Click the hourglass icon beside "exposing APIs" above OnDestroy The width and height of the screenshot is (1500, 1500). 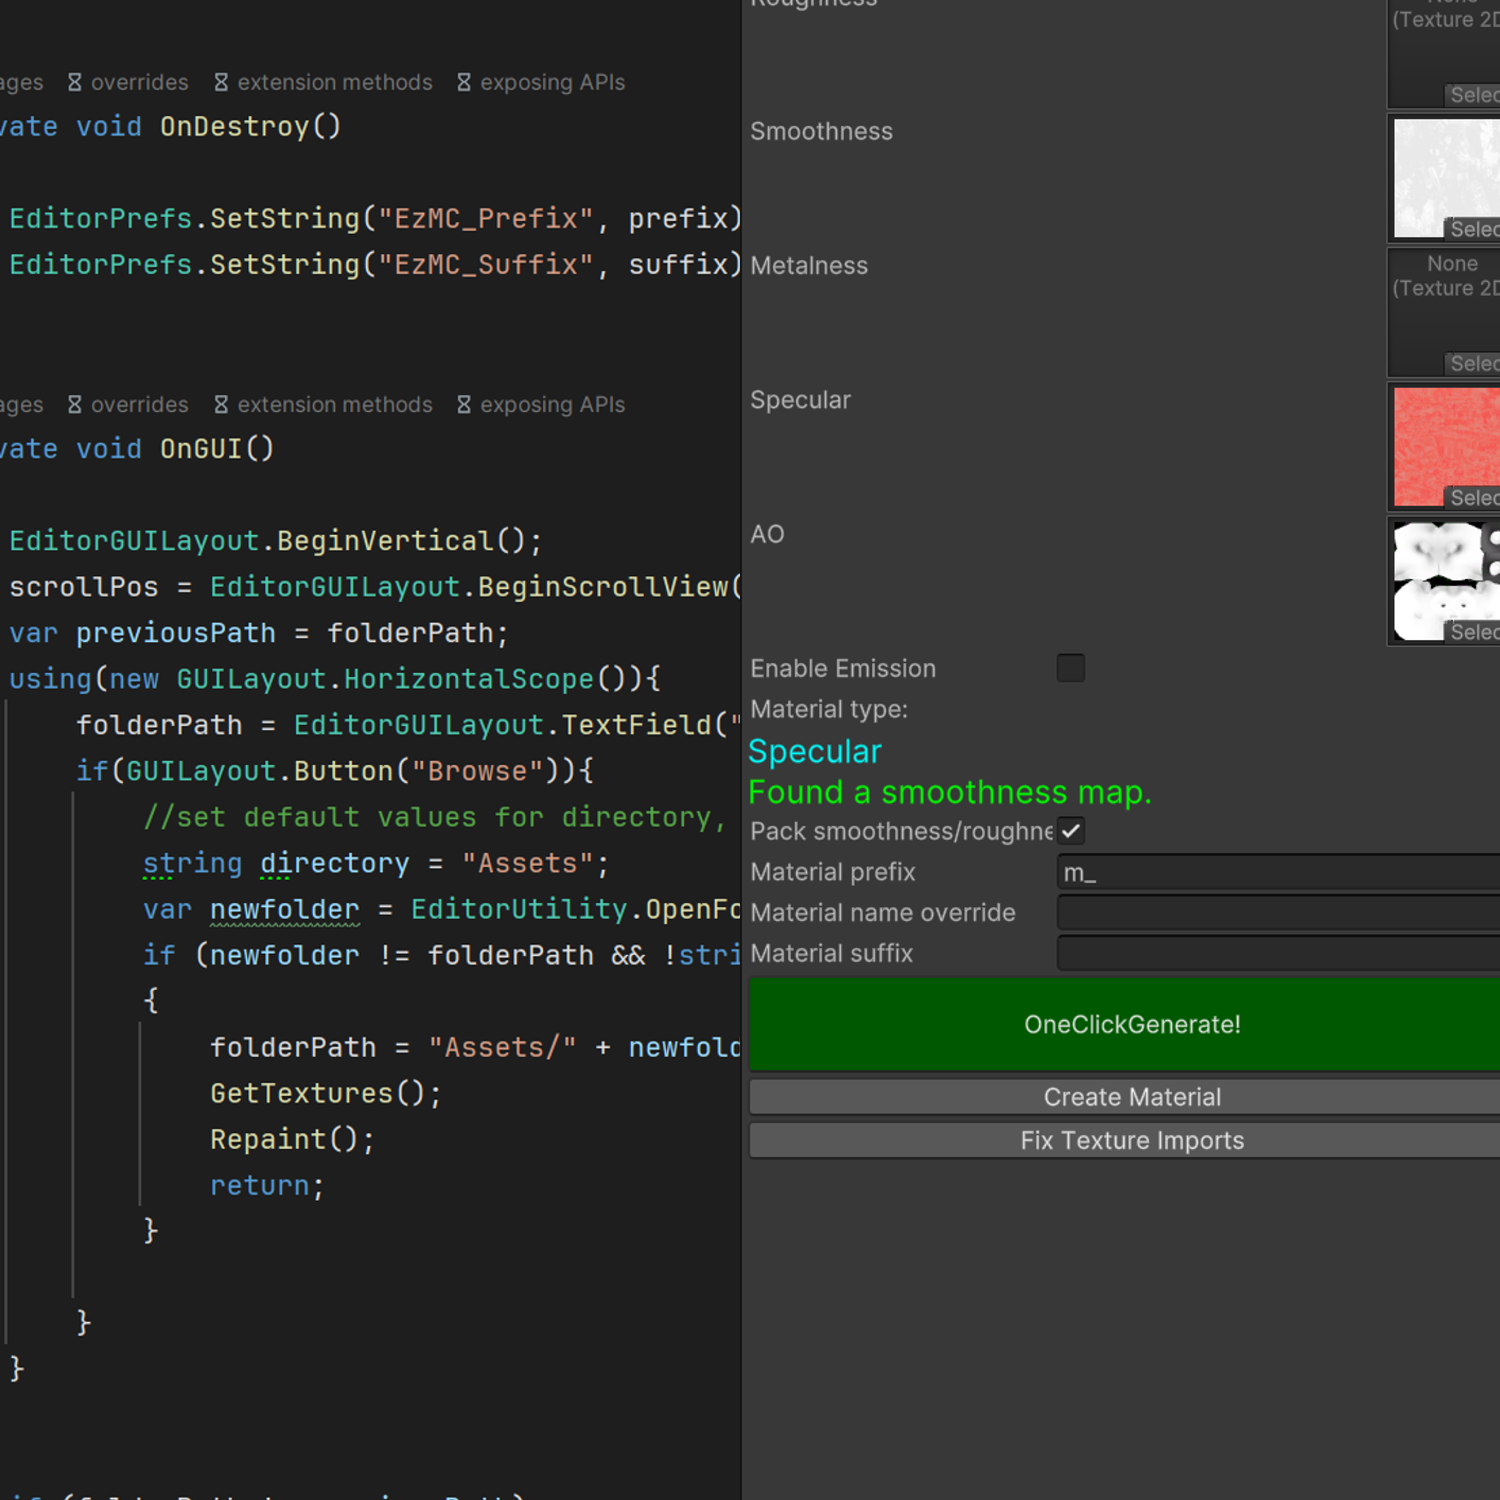[464, 82]
